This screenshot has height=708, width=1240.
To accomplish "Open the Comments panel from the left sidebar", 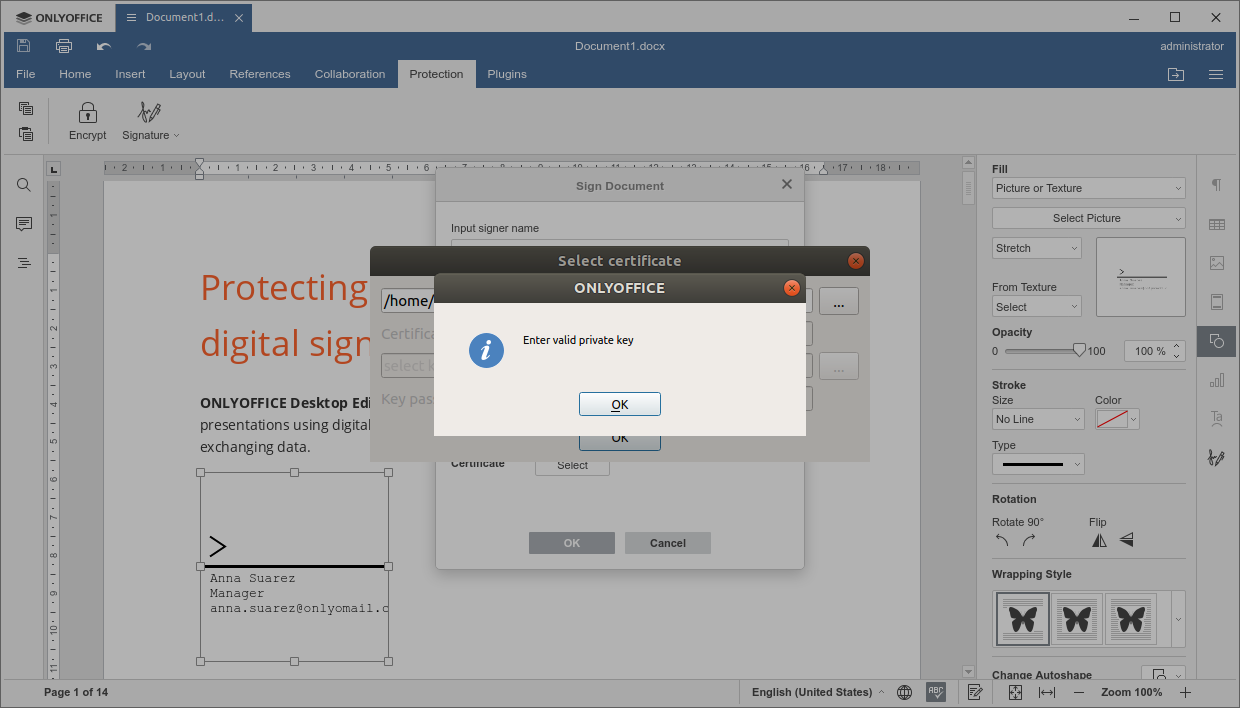I will click(24, 224).
